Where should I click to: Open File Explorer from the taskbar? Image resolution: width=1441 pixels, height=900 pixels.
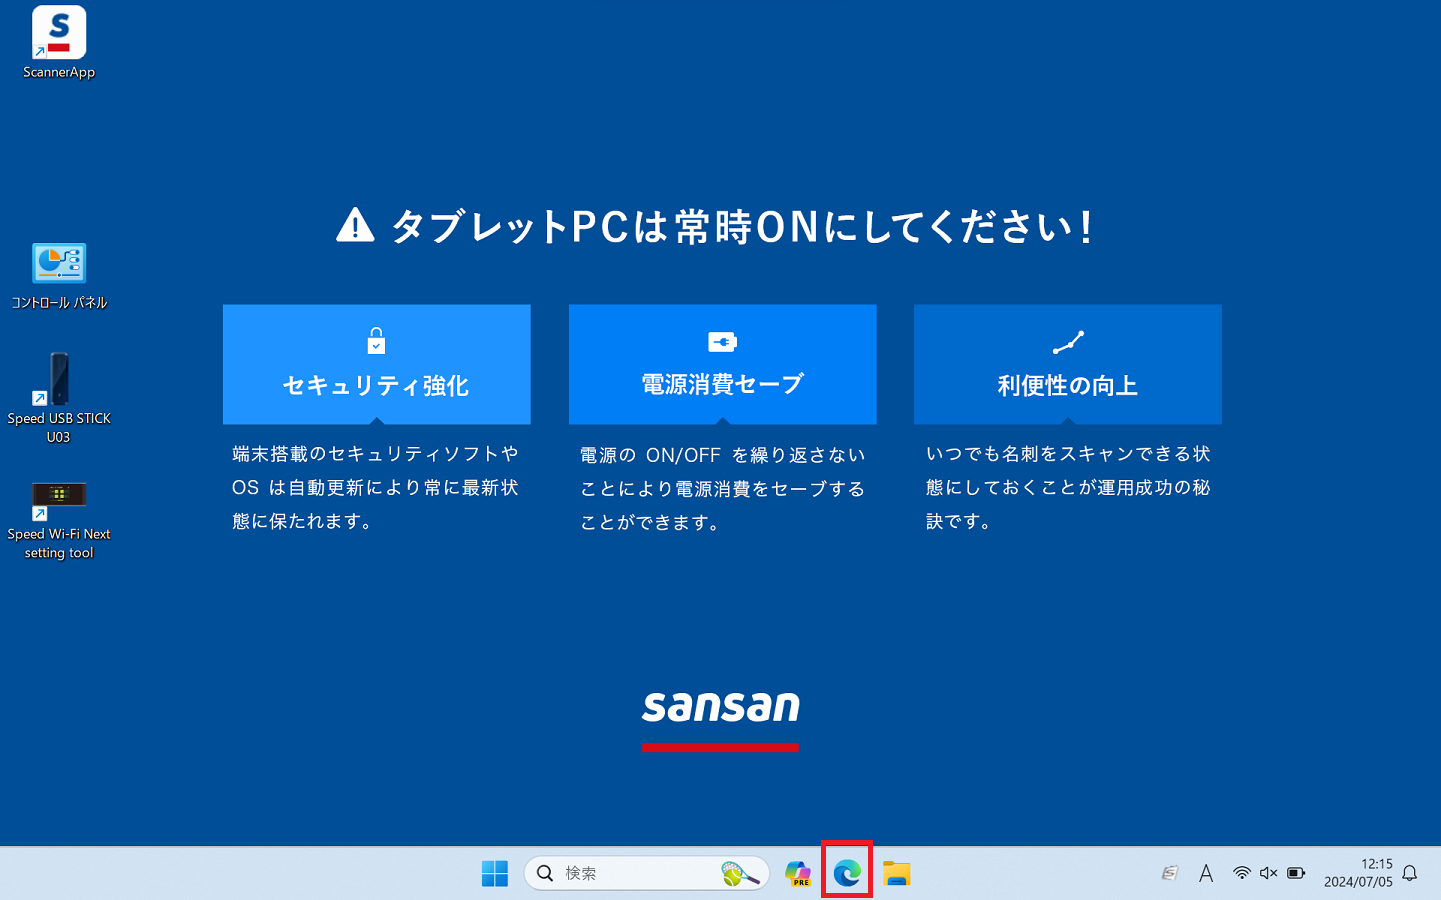point(897,873)
